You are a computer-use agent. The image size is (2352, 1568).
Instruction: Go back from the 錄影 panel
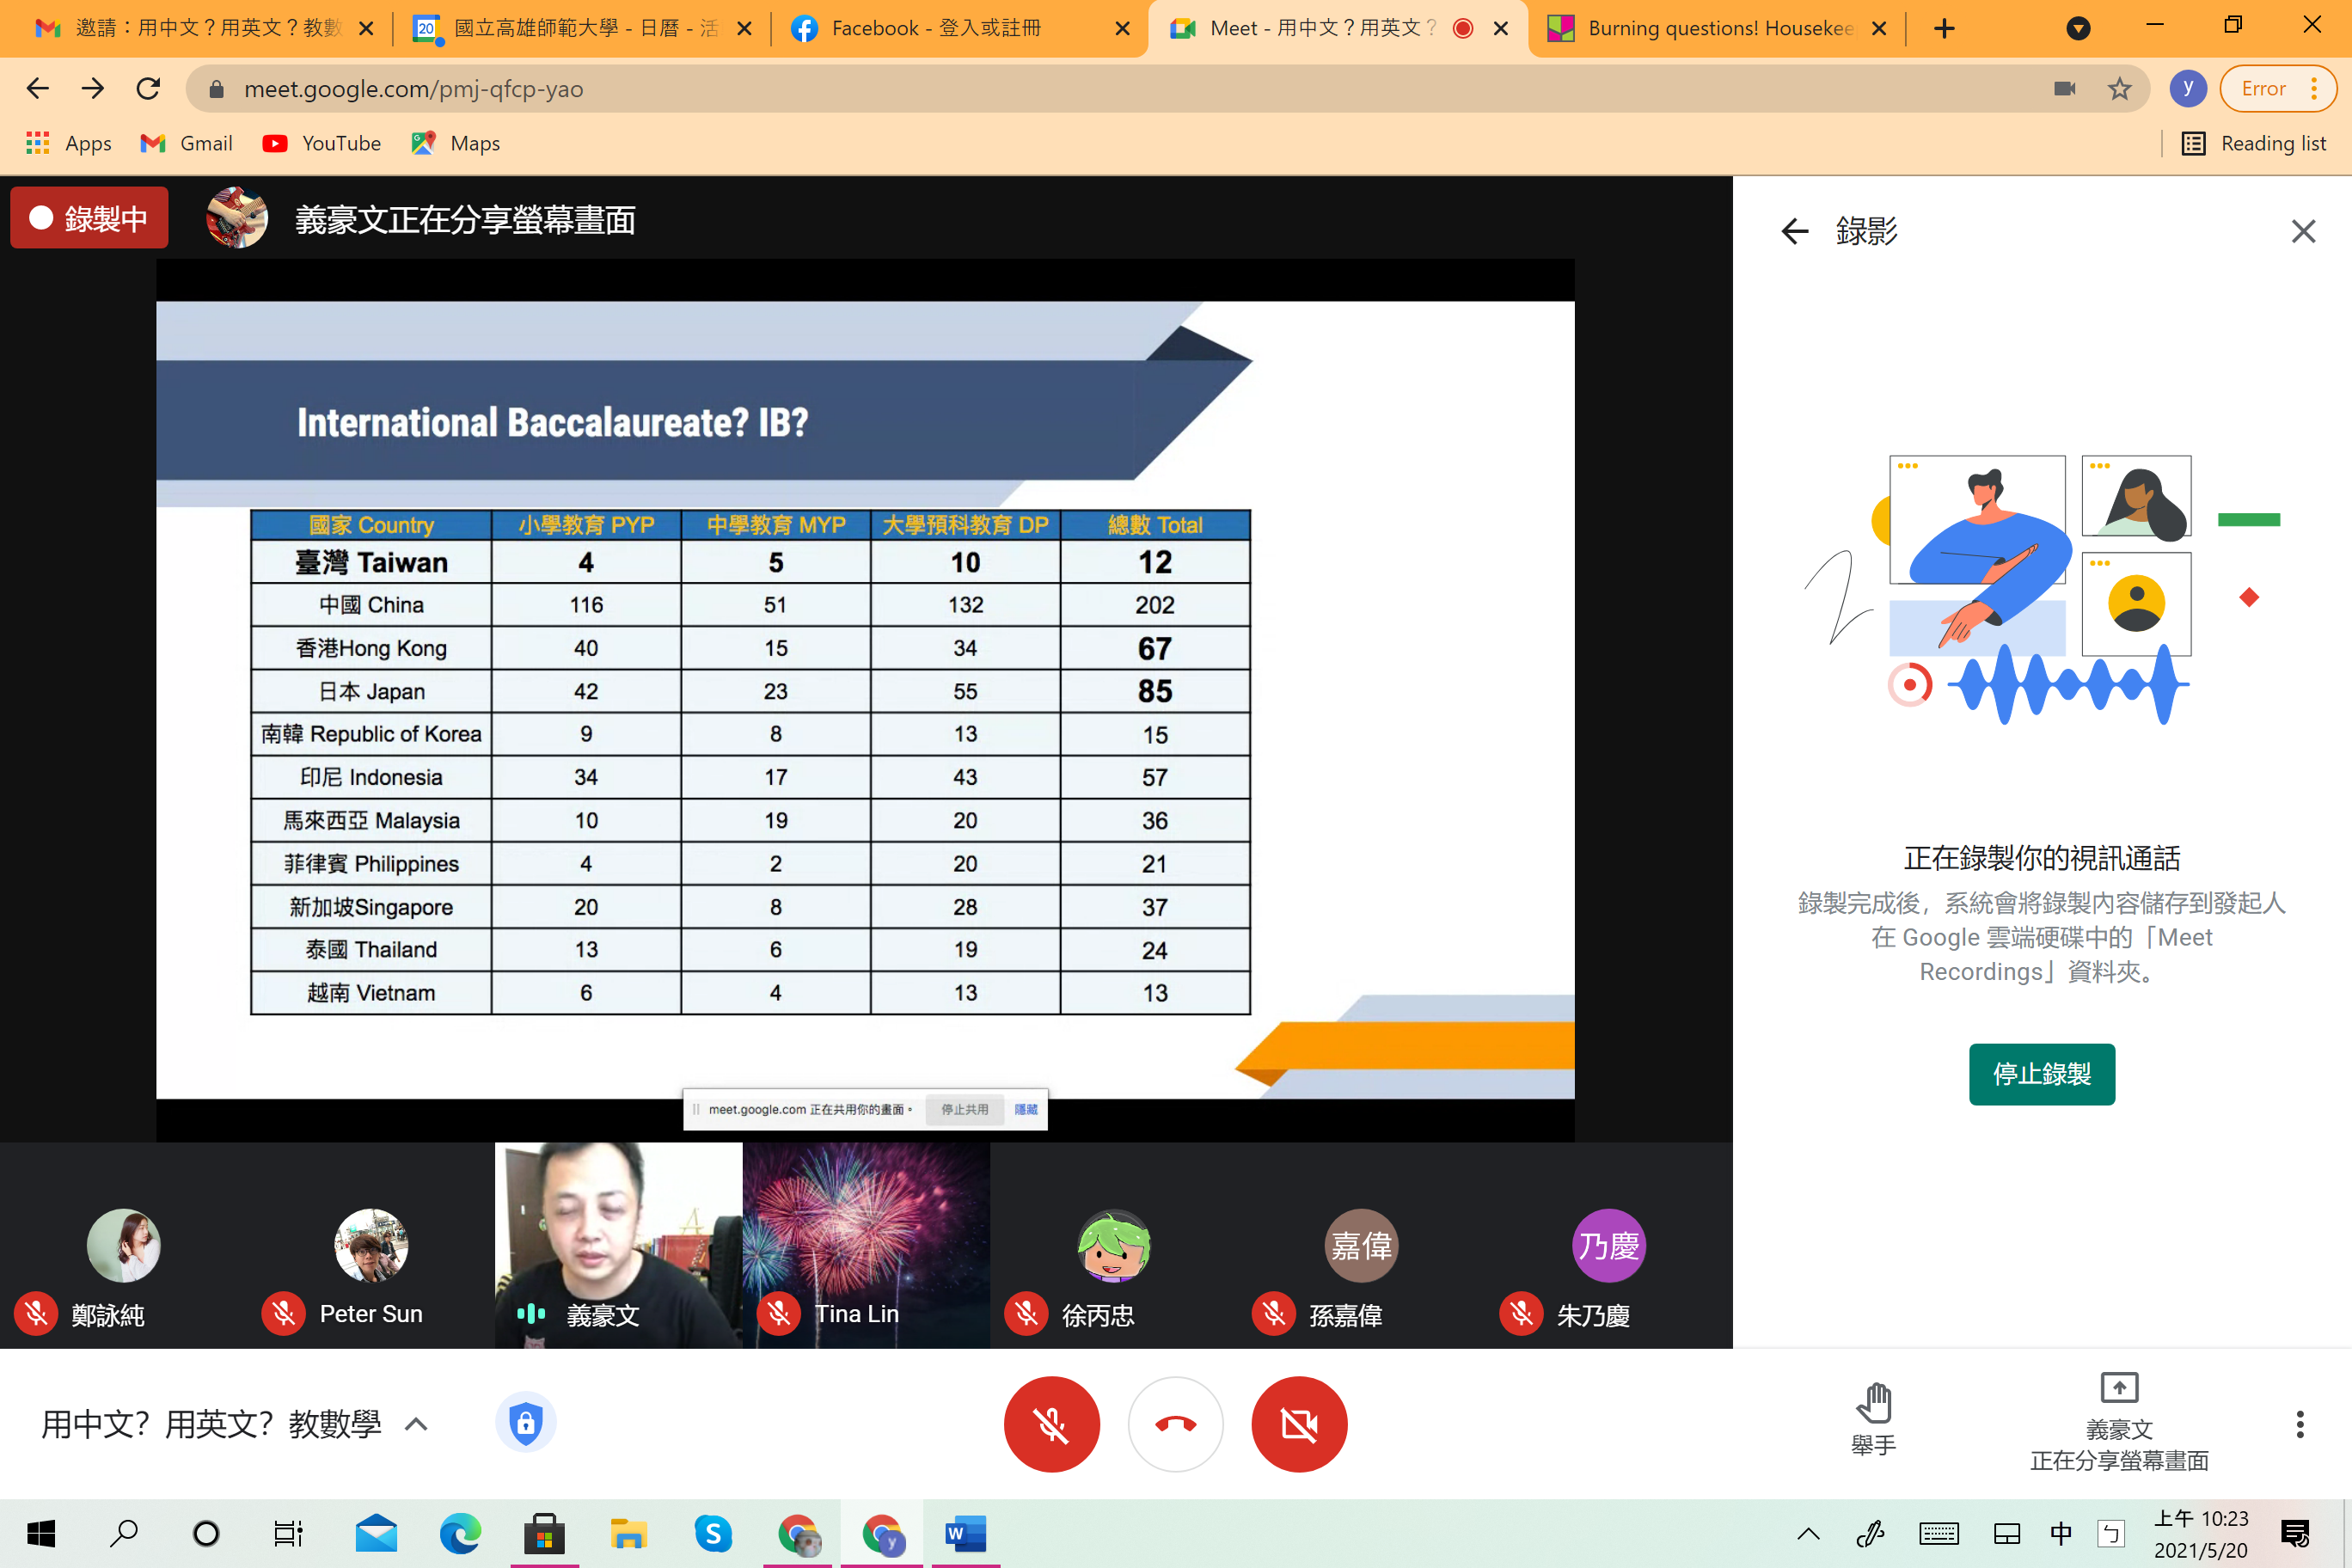[1794, 231]
